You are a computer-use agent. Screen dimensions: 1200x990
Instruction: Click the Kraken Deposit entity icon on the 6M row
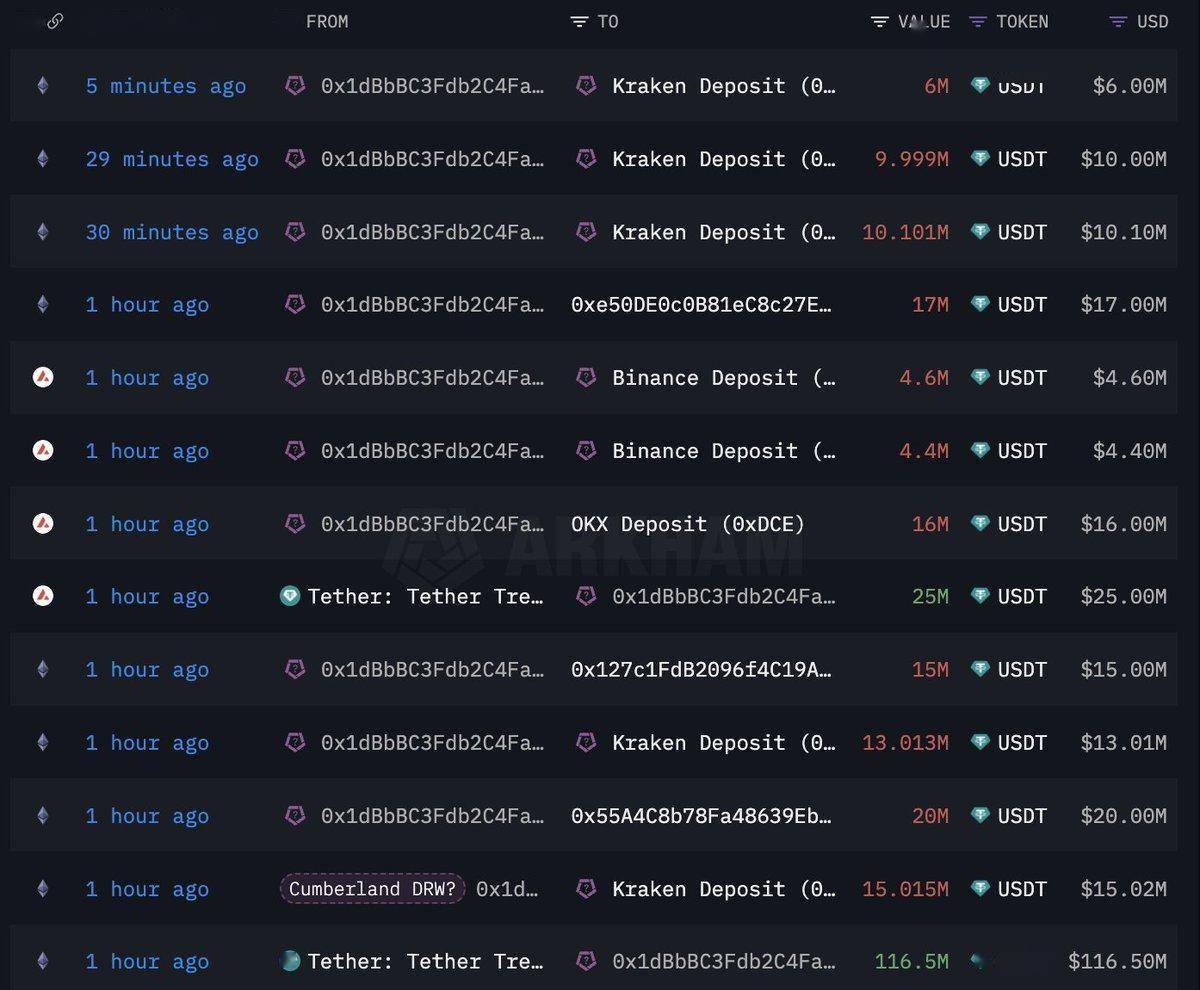[586, 86]
